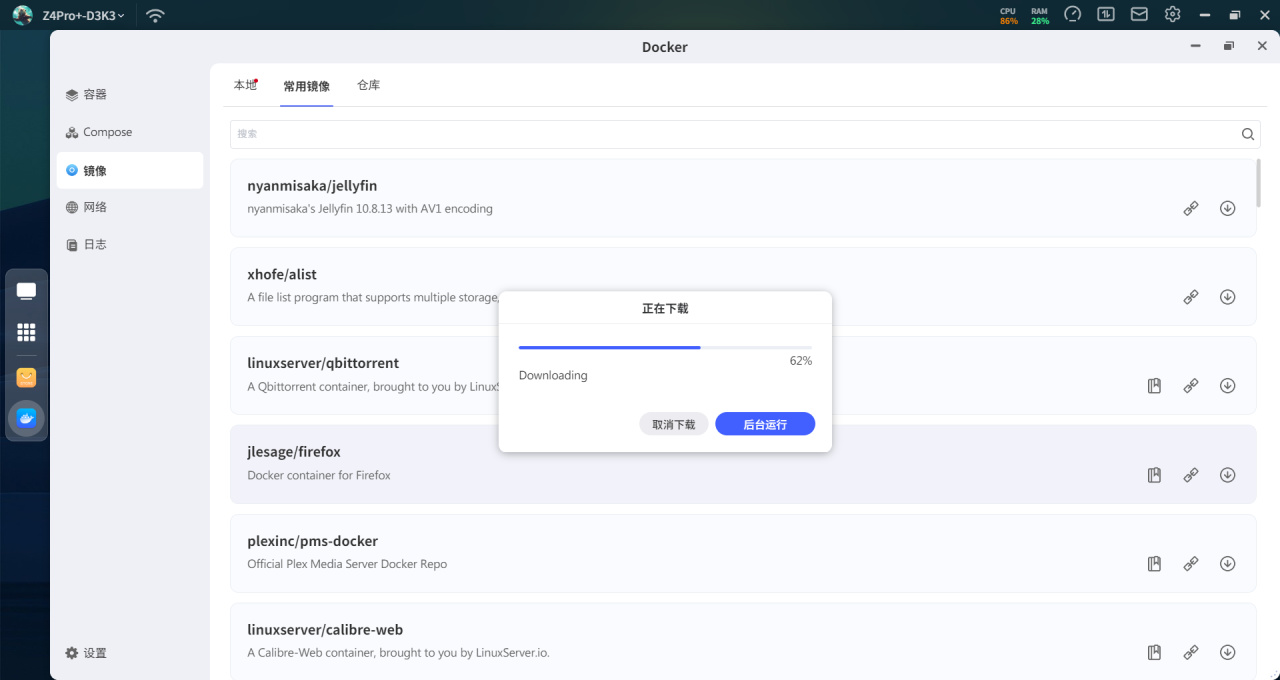Click 'Official Plex Media Server Docker Repo' text

click(x=347, y=564)
